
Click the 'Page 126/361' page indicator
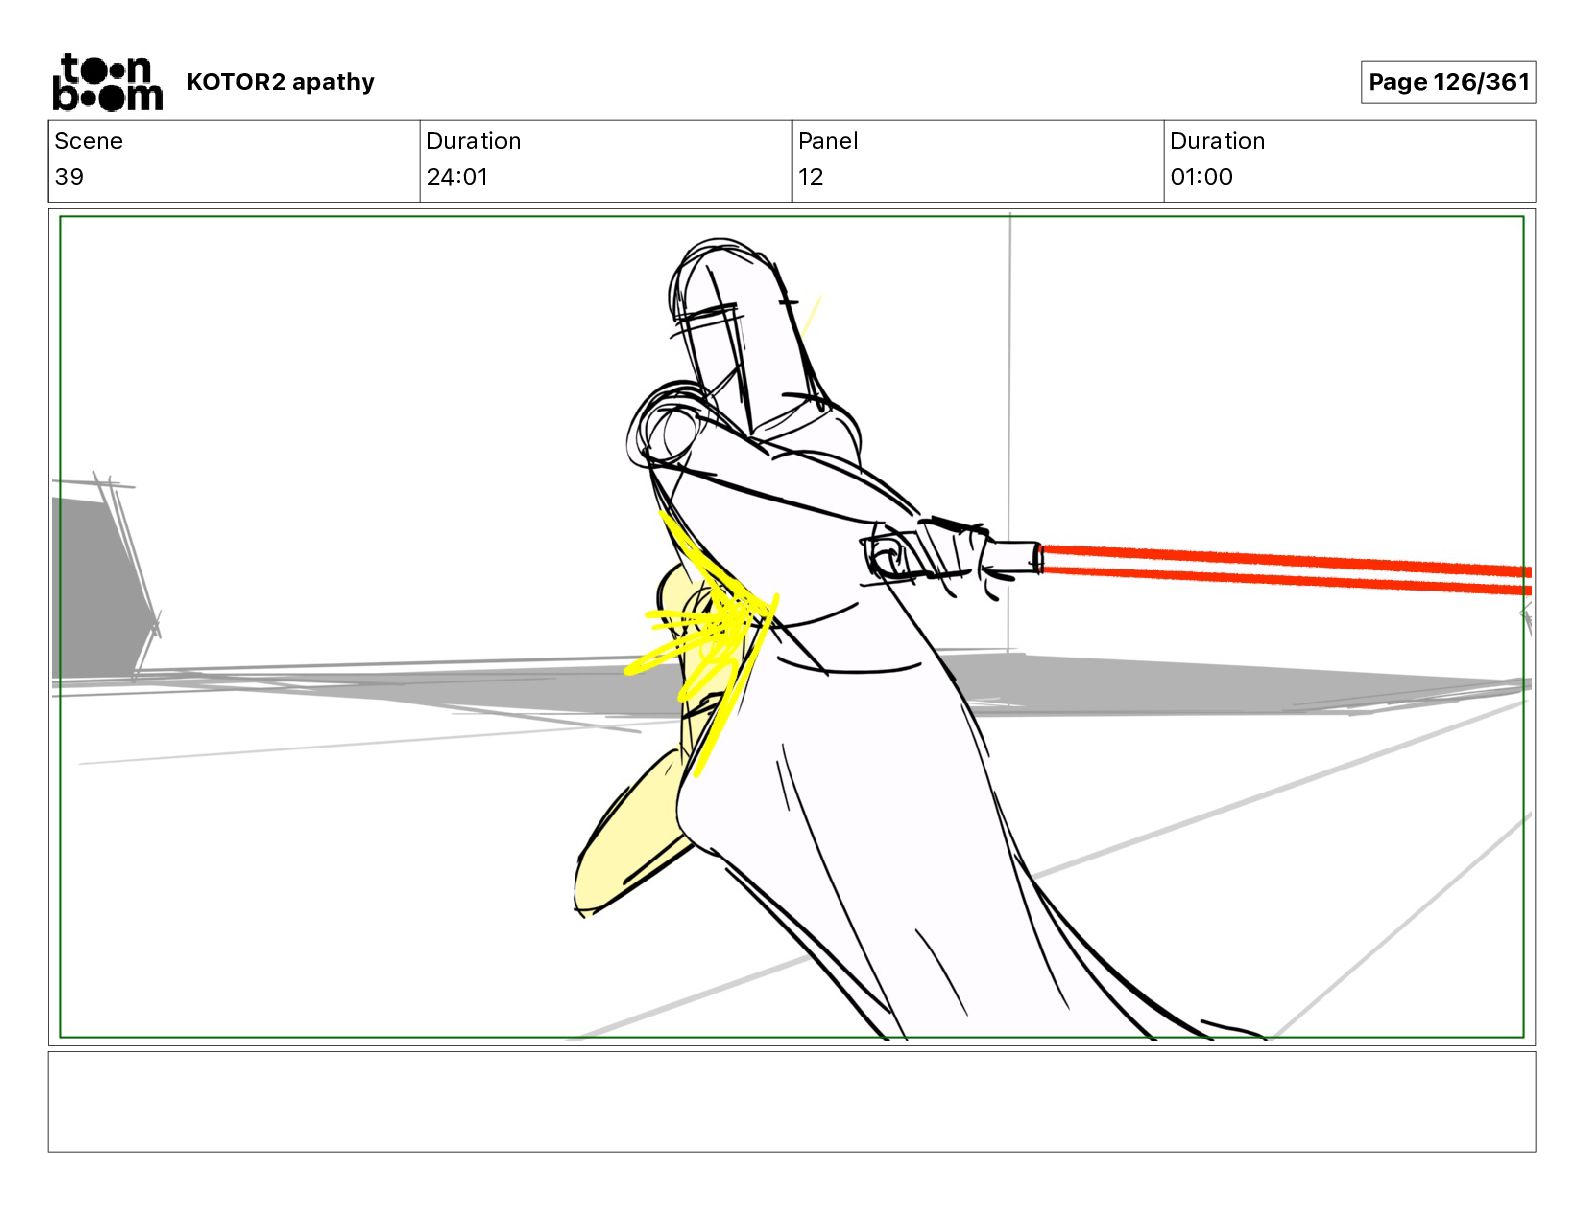pos(1448,82)
